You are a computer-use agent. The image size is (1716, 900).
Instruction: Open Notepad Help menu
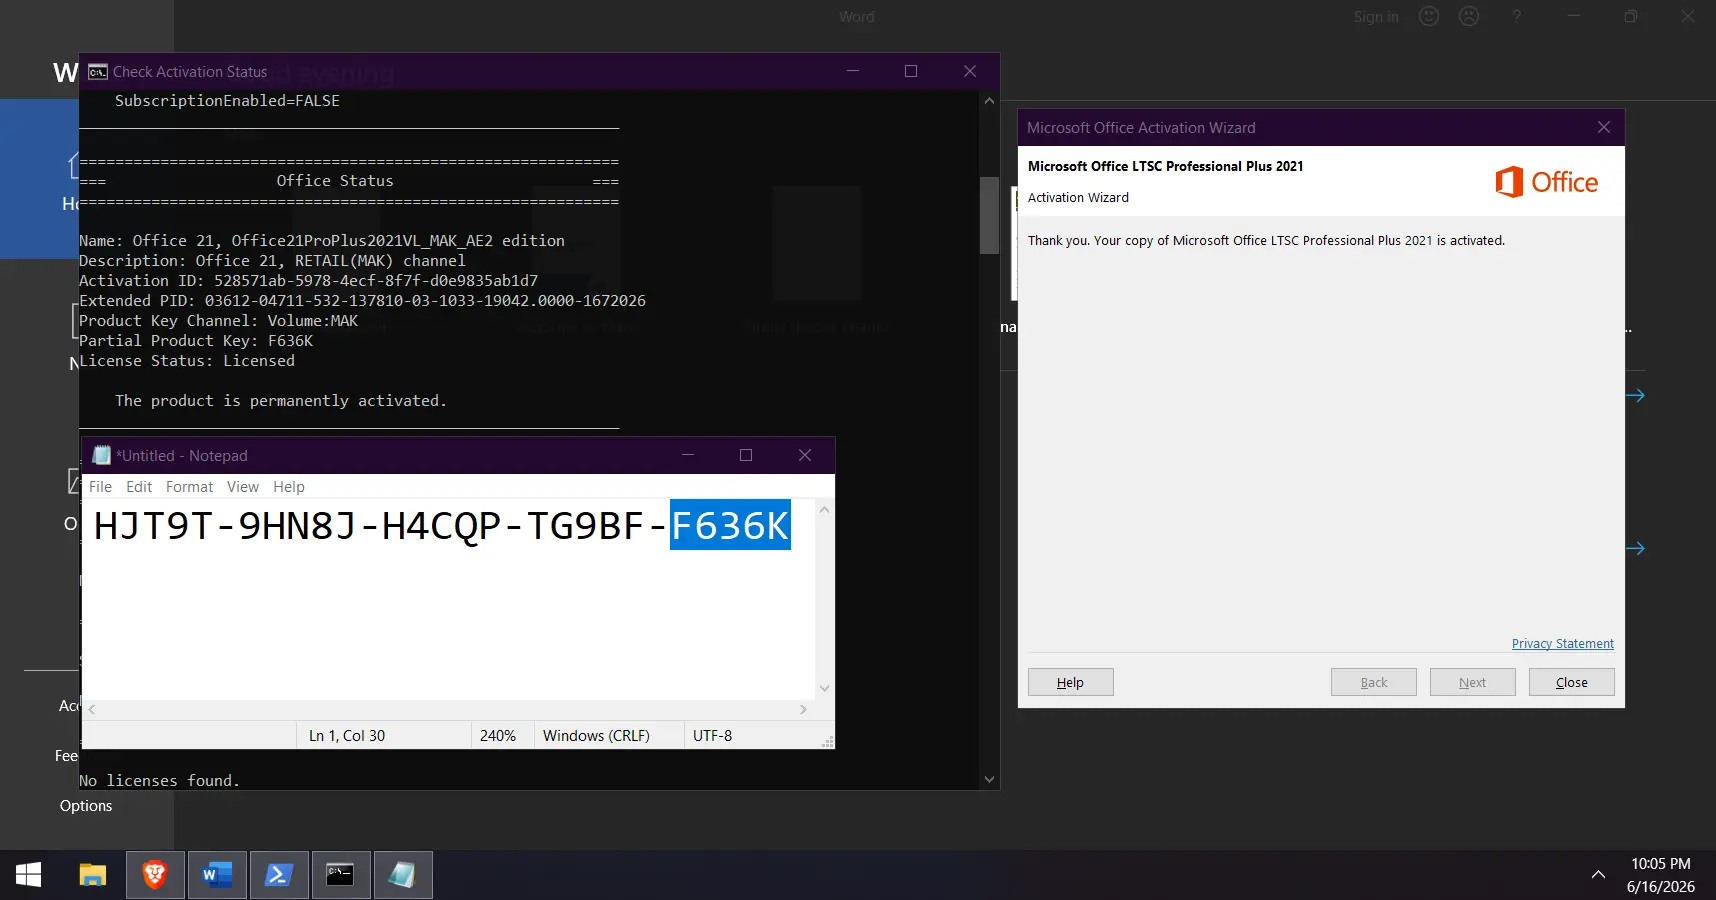click(288, 487)
